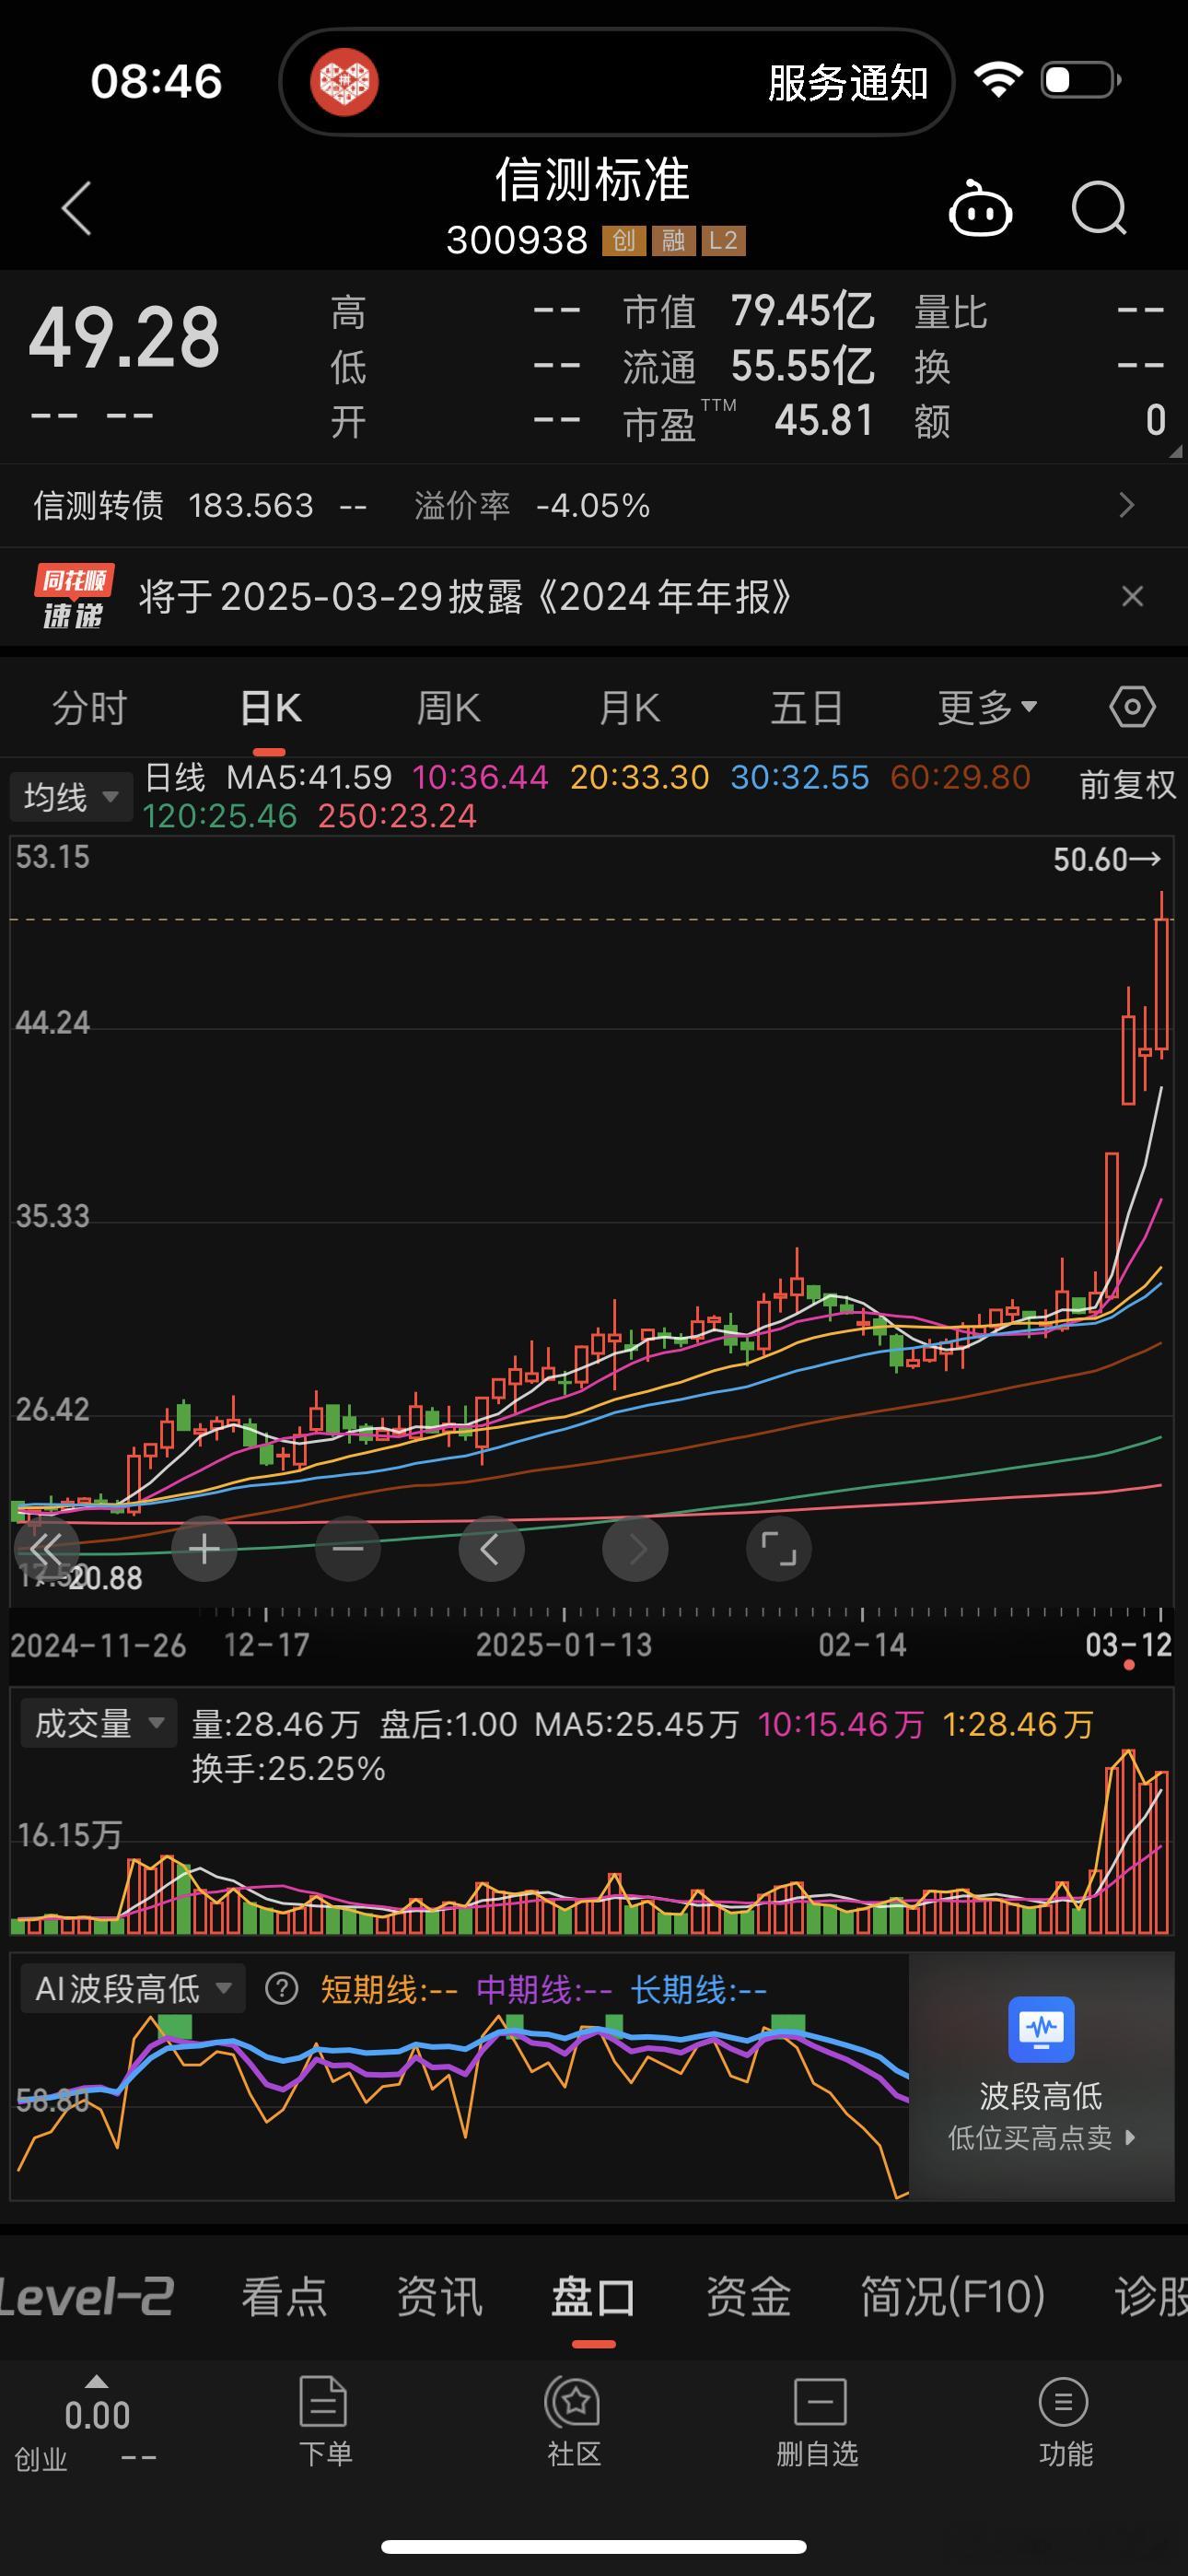Tap the Wi-Fi status icon
Screen dimensions: 1188x2576
tap(998, 80)
